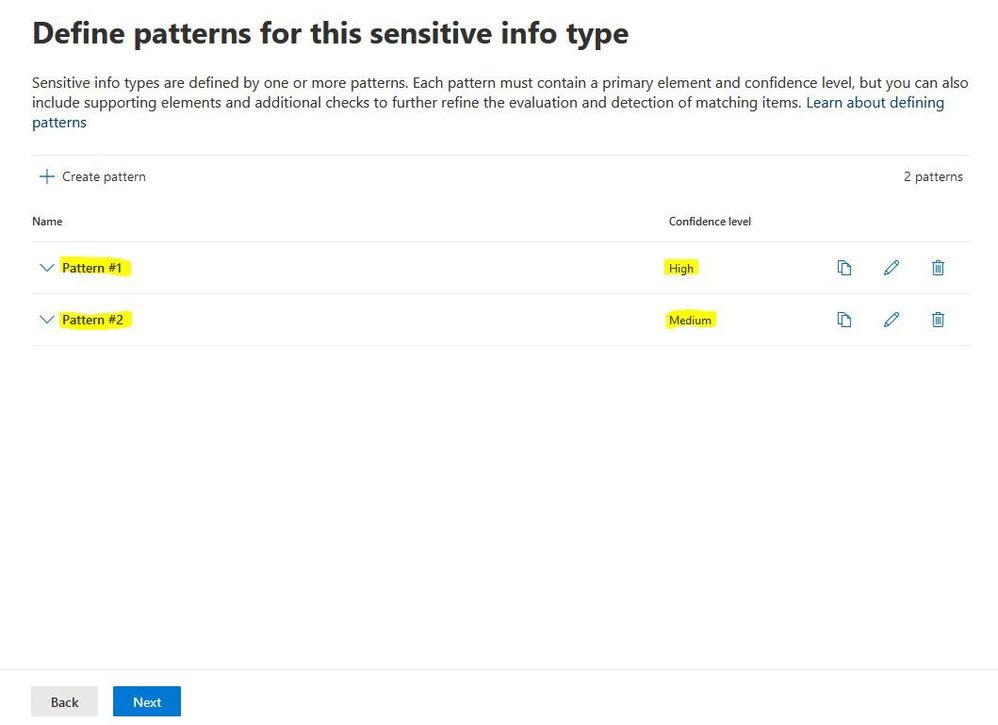The width and height of the screenshot is (998, 725).
Task: Delete Pattern #1 using the trash icon
Action: (938, 268)
